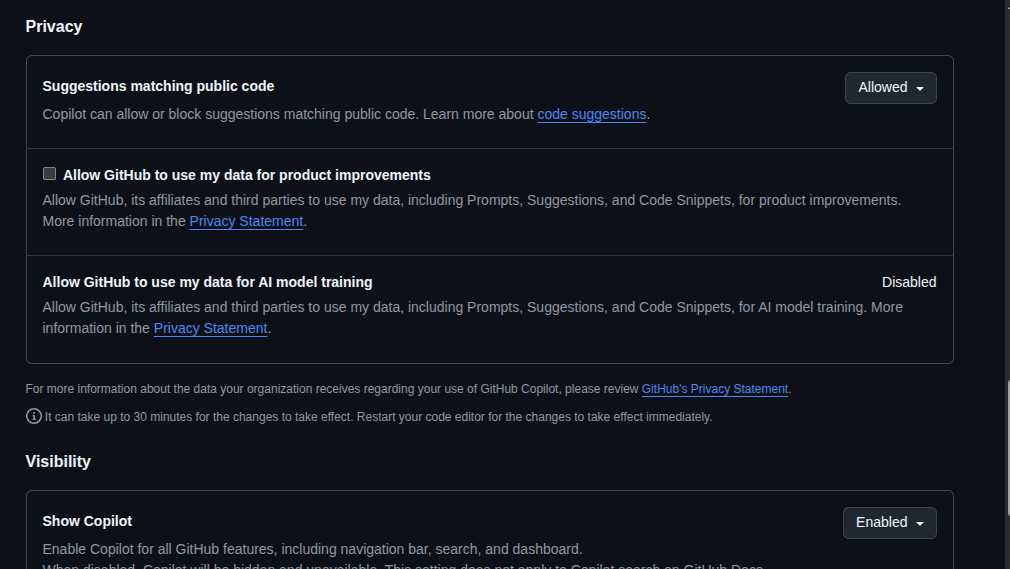Follow the GitHub's Privacy Statement link

click(714, 389)
